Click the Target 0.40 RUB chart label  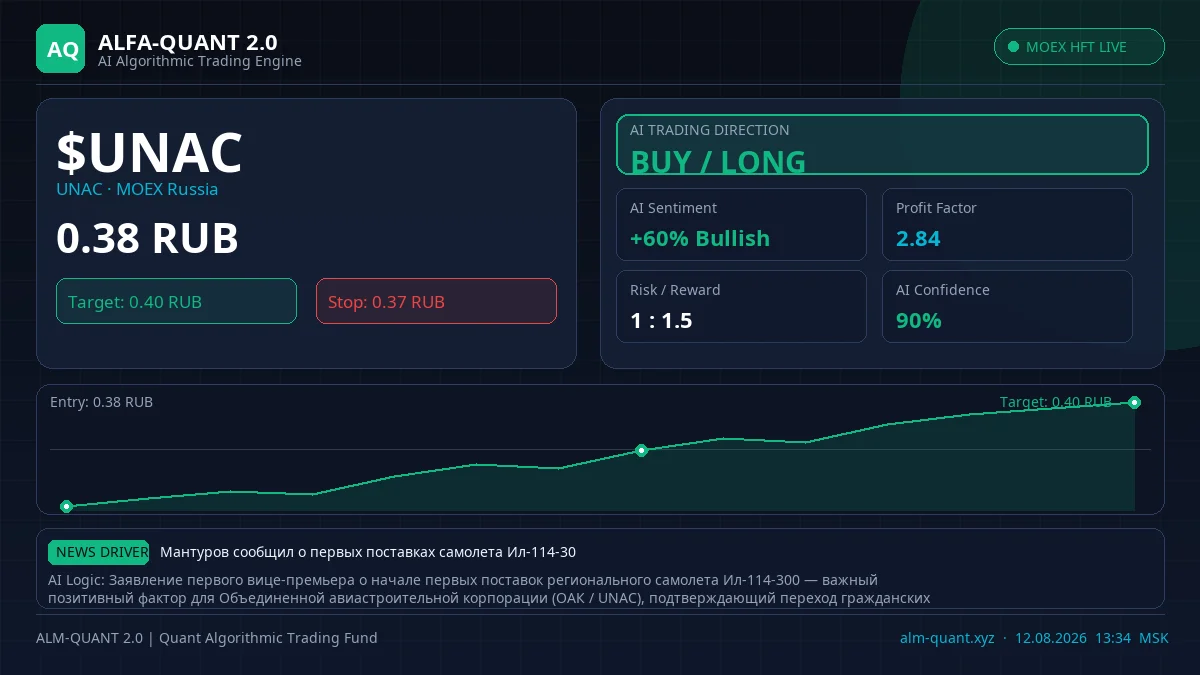coord(1055,402)
